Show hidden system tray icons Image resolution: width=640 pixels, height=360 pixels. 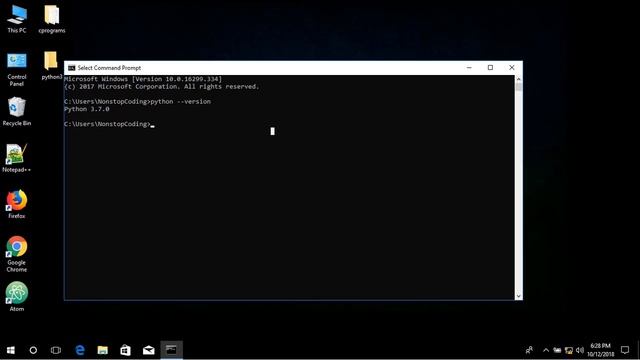pos(546,350)
